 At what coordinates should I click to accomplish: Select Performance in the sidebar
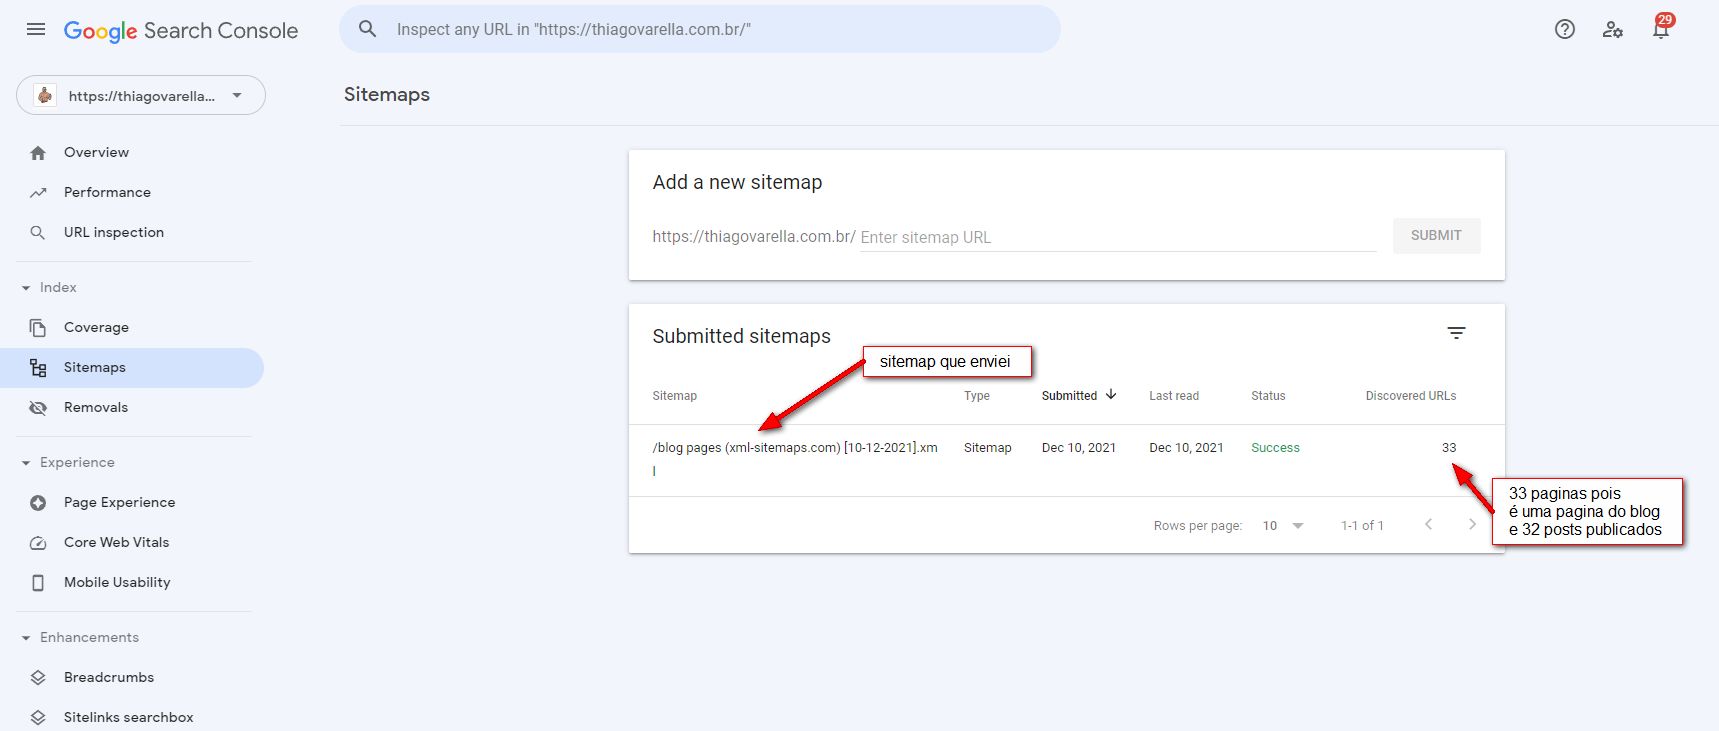click(107, 193)
